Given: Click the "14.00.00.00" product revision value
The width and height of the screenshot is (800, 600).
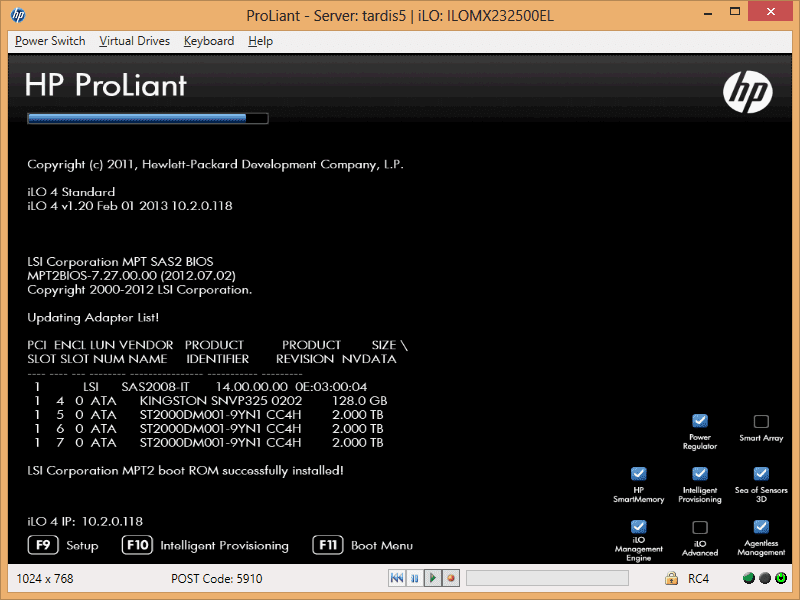Looking at the screenshot, I should coord(252,387).
